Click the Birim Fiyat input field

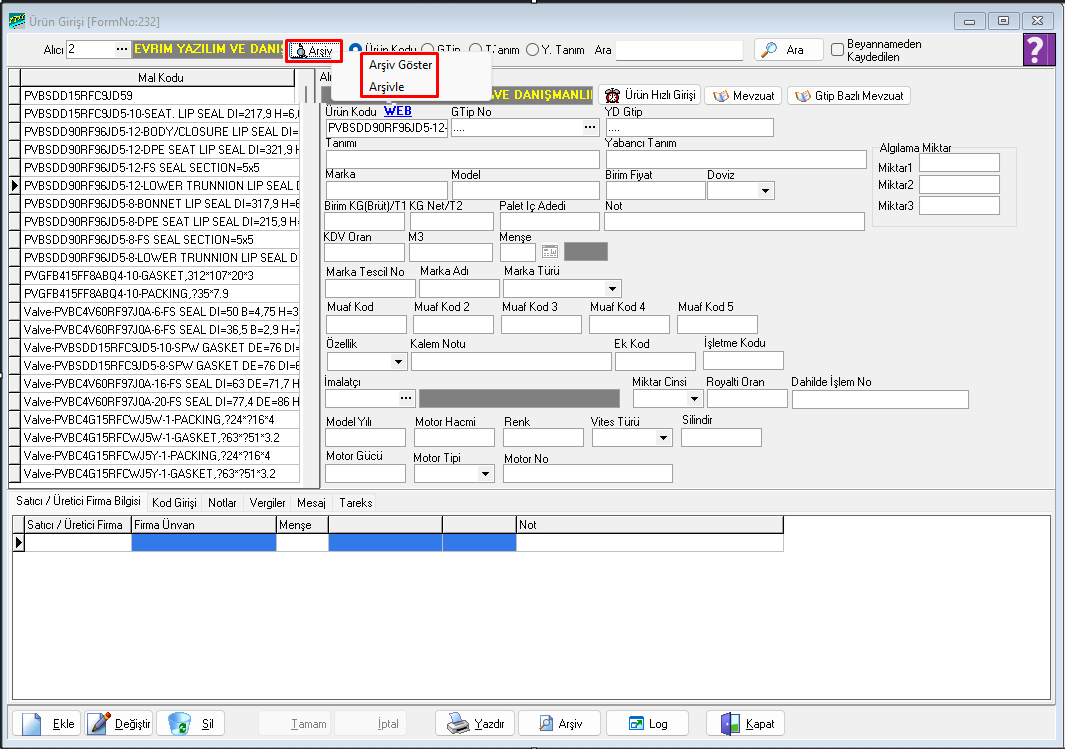[655, 191]
